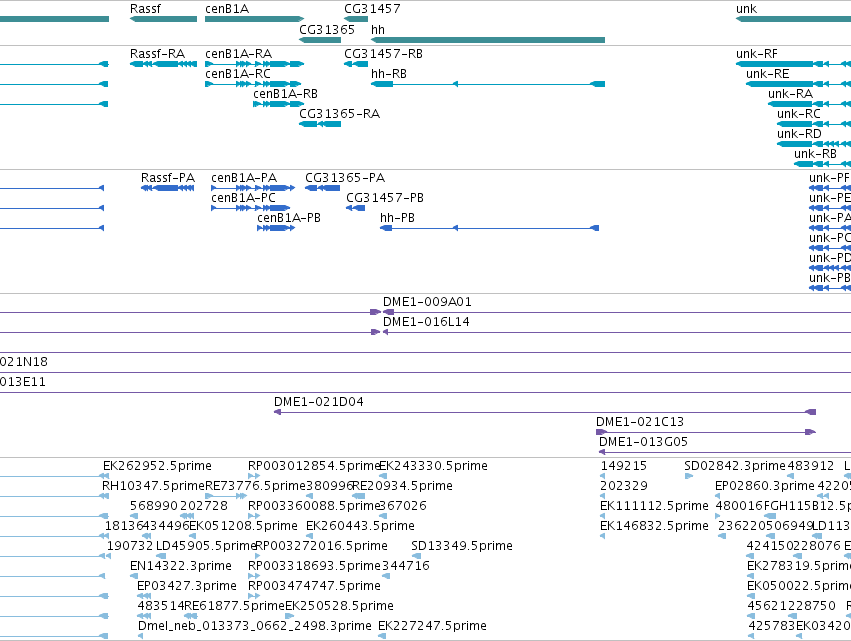The image size is (851, 641).
Task: Click the 021N18 clone label
Action: coord(24,362)
